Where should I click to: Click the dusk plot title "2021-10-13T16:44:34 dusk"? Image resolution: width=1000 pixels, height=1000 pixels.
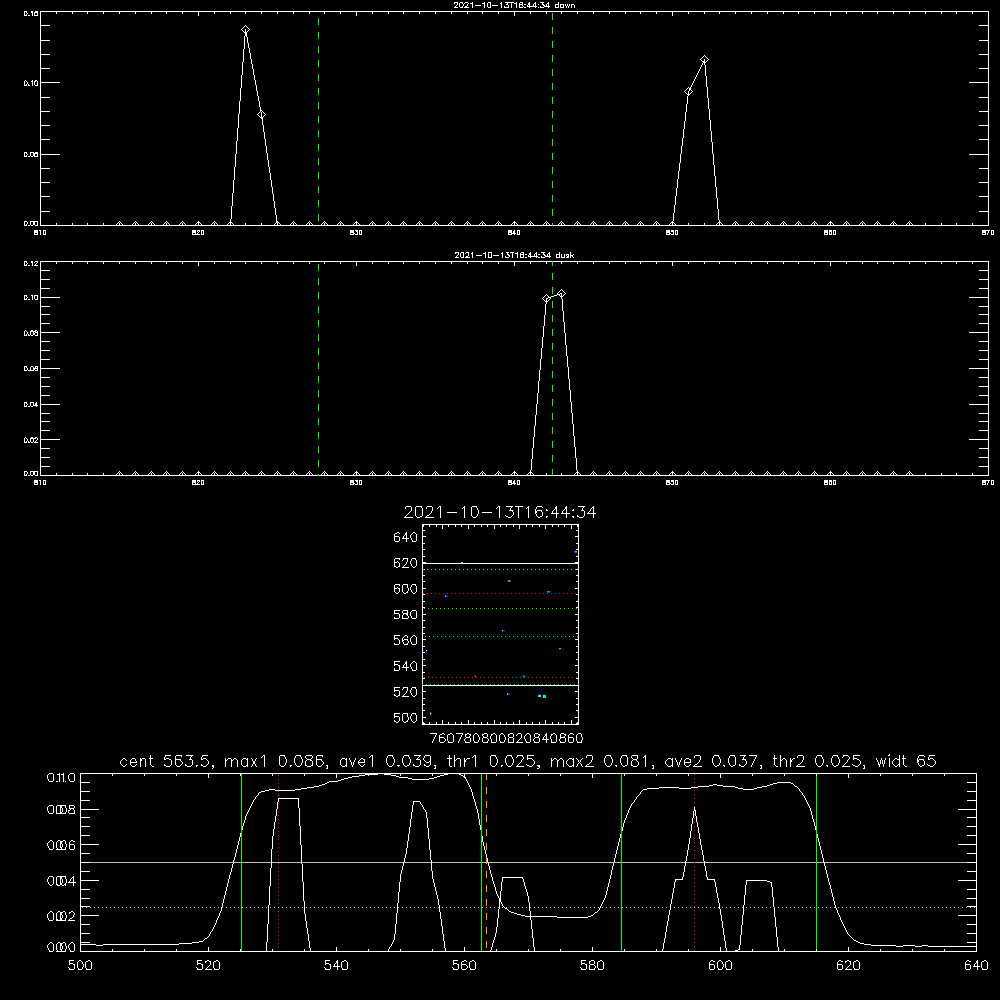click(x=514, y=255)
